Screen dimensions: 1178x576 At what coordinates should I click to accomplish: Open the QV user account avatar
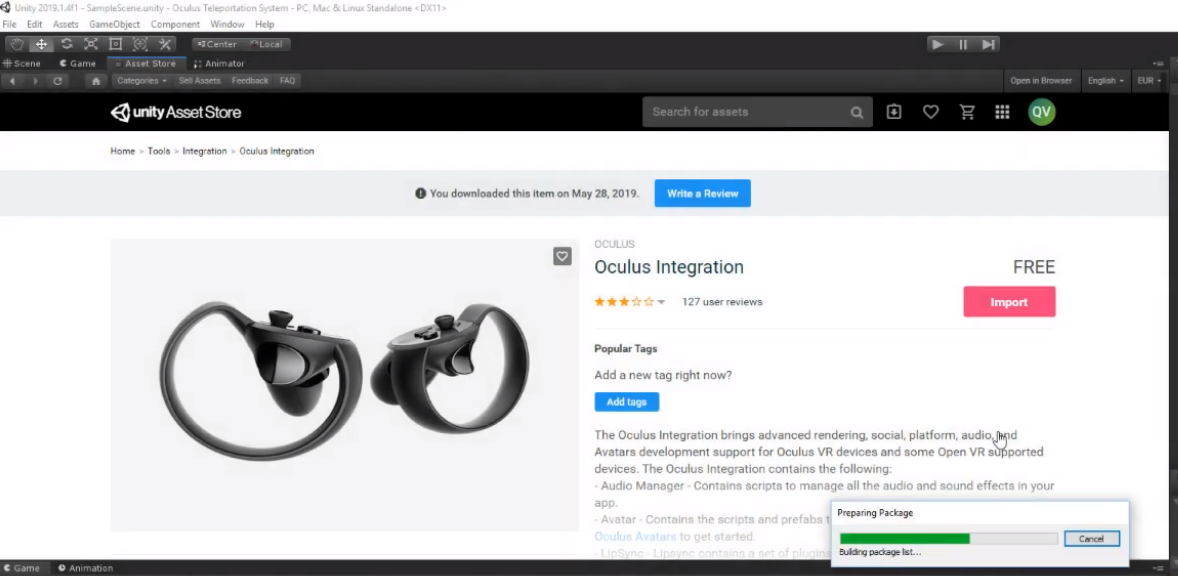tap(1041, 112)
